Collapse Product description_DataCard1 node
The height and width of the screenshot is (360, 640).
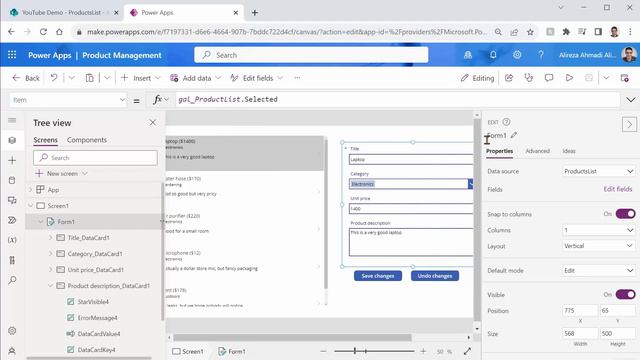pos(51,286)
